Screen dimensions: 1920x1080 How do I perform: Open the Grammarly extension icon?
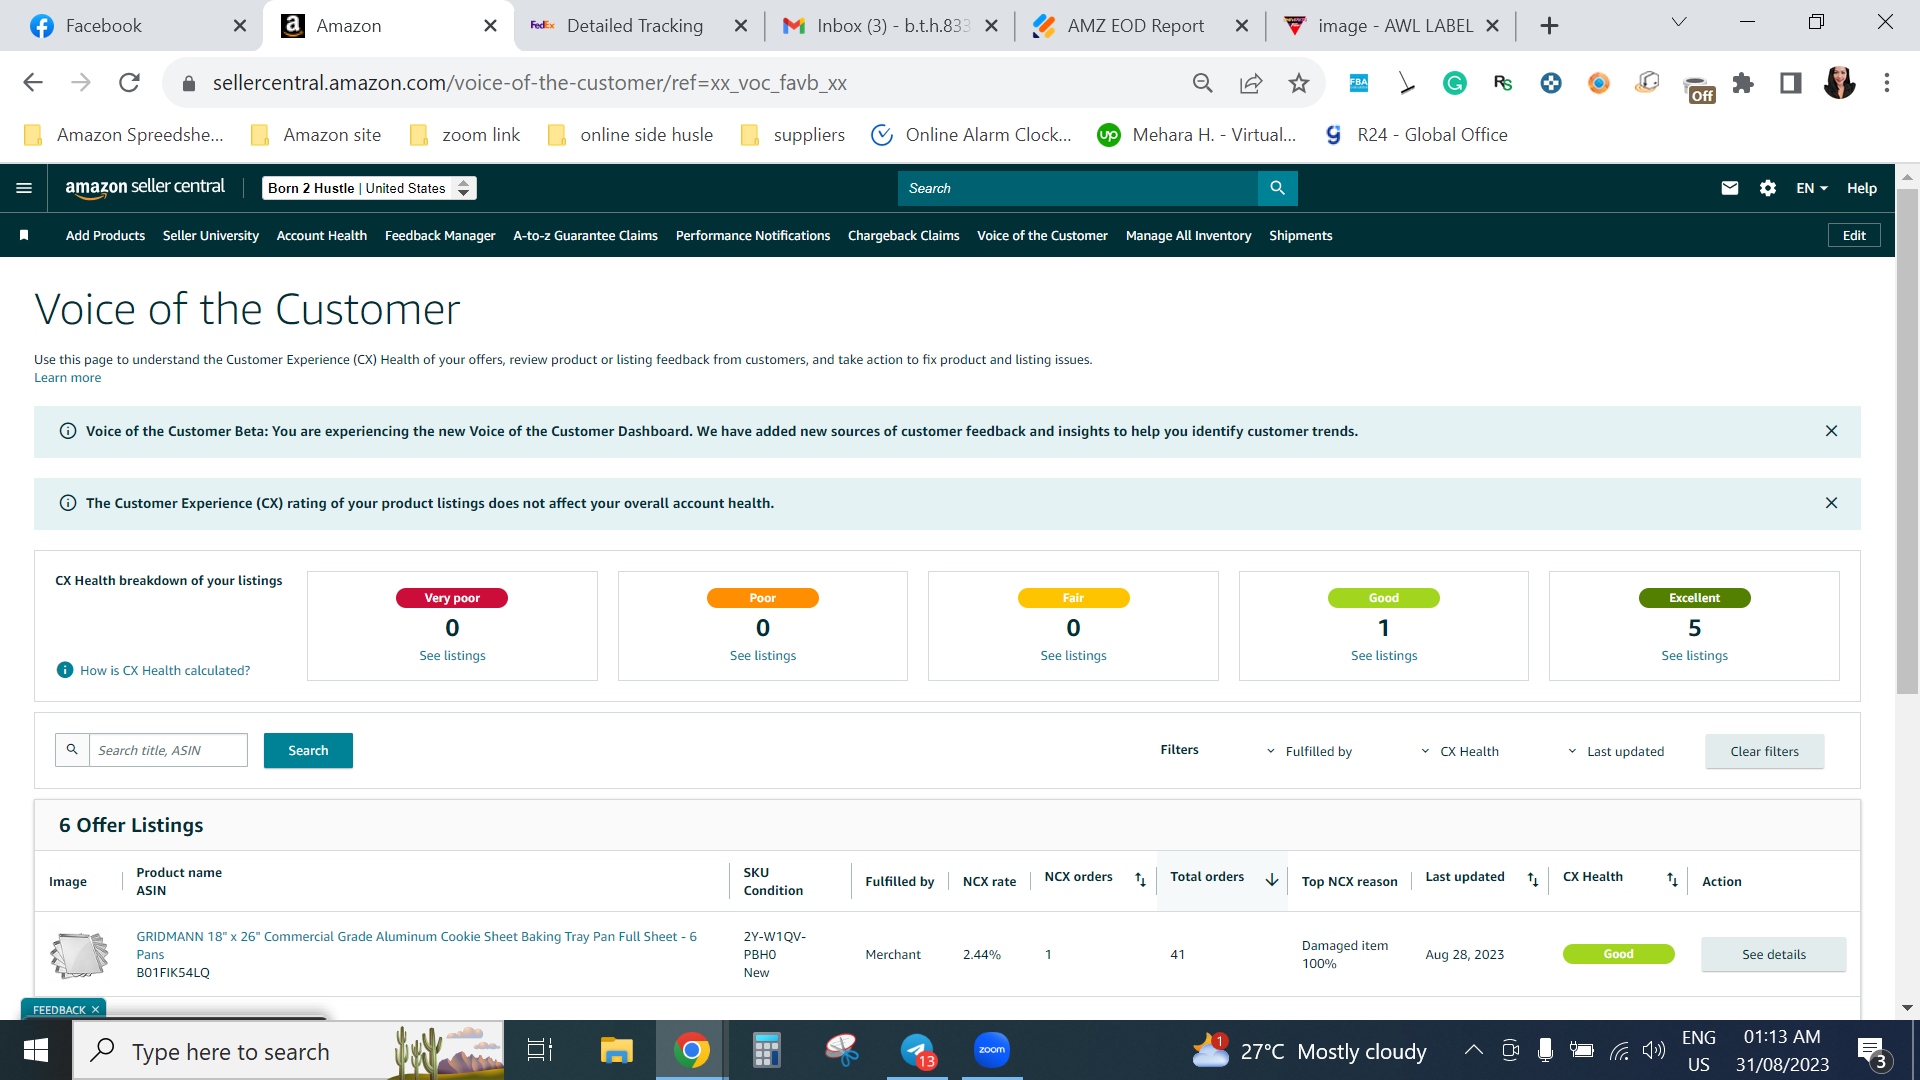pos(1455,83)
